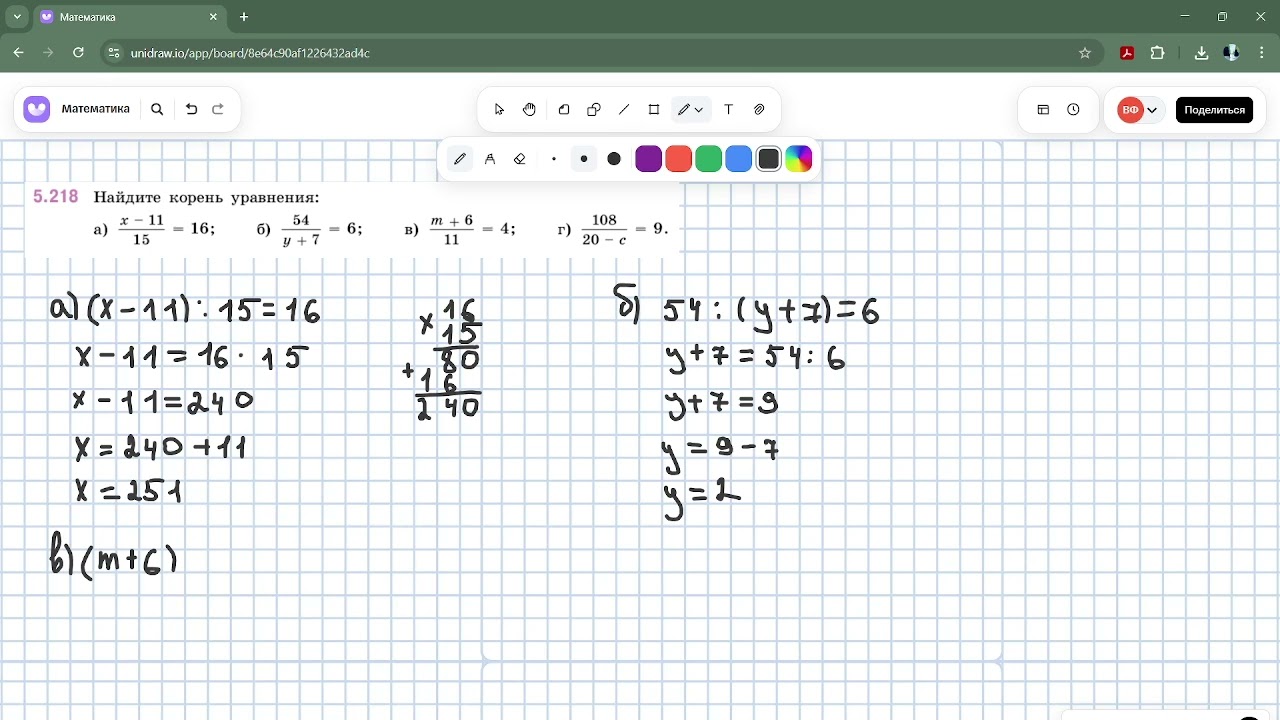Open the browser extensions puzzle icon
1280x720 pixels.
click(x=1158, y=53)
